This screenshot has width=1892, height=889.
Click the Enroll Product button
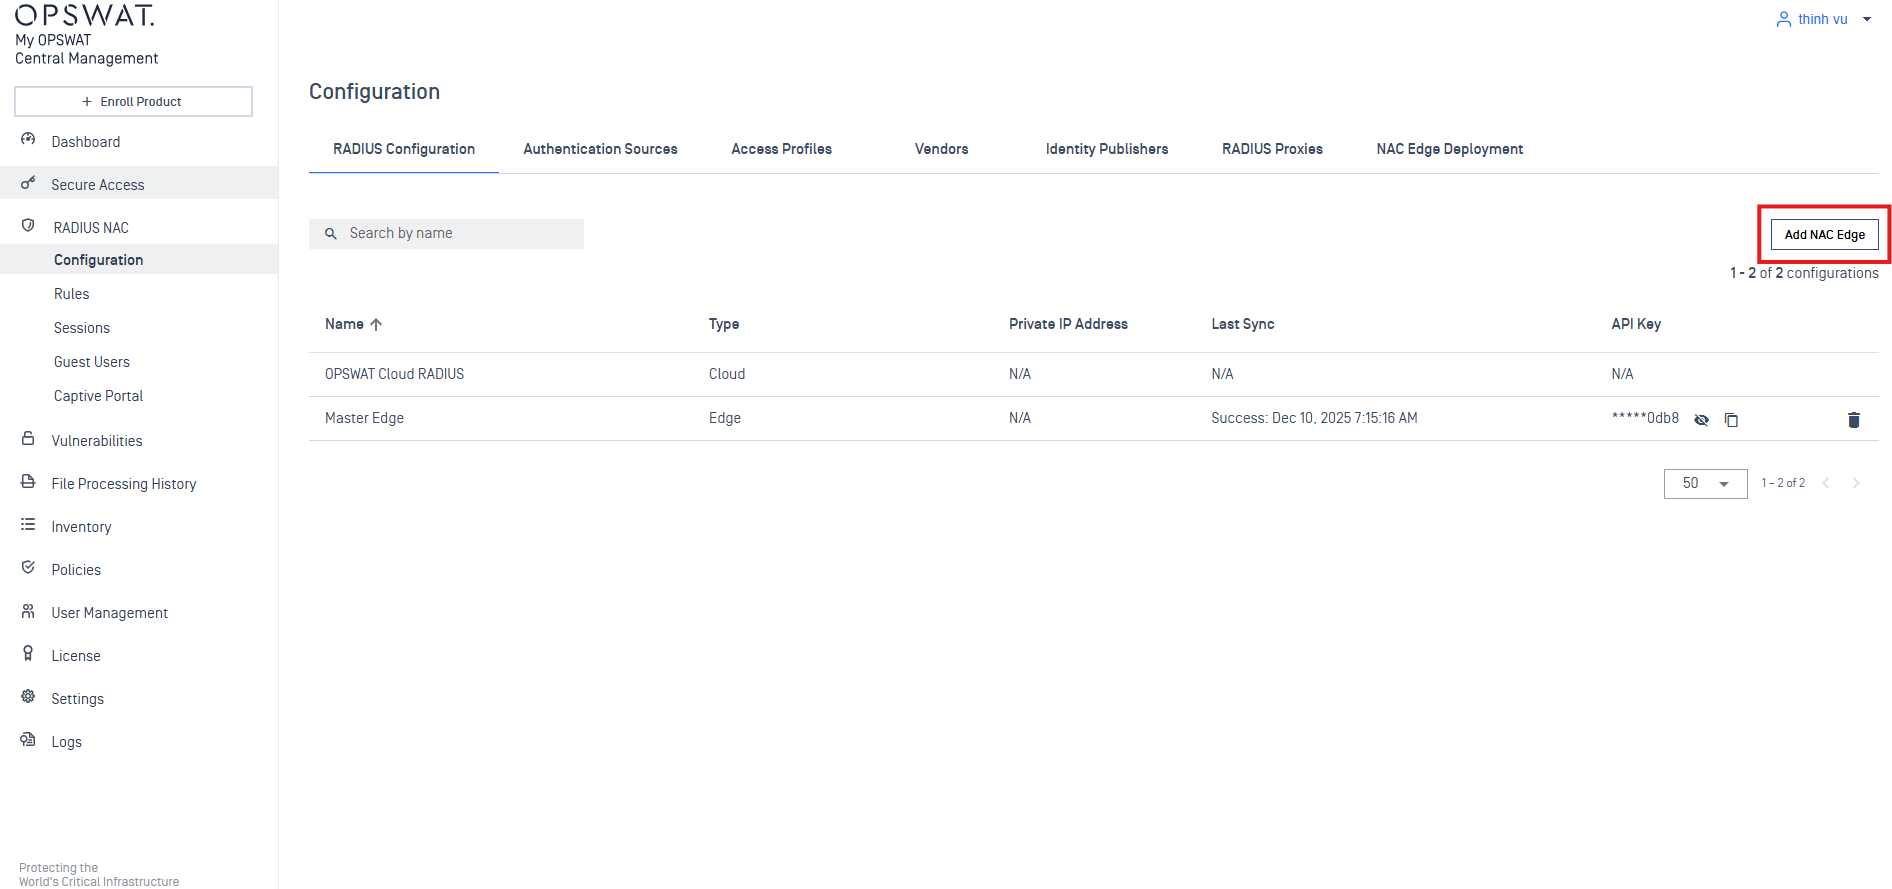click(133, 102)
